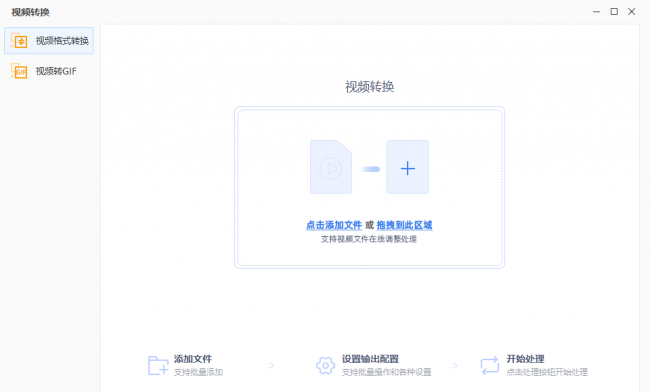
Task: Click the 设置输出配置 step heading
Action: click(370, 359)
